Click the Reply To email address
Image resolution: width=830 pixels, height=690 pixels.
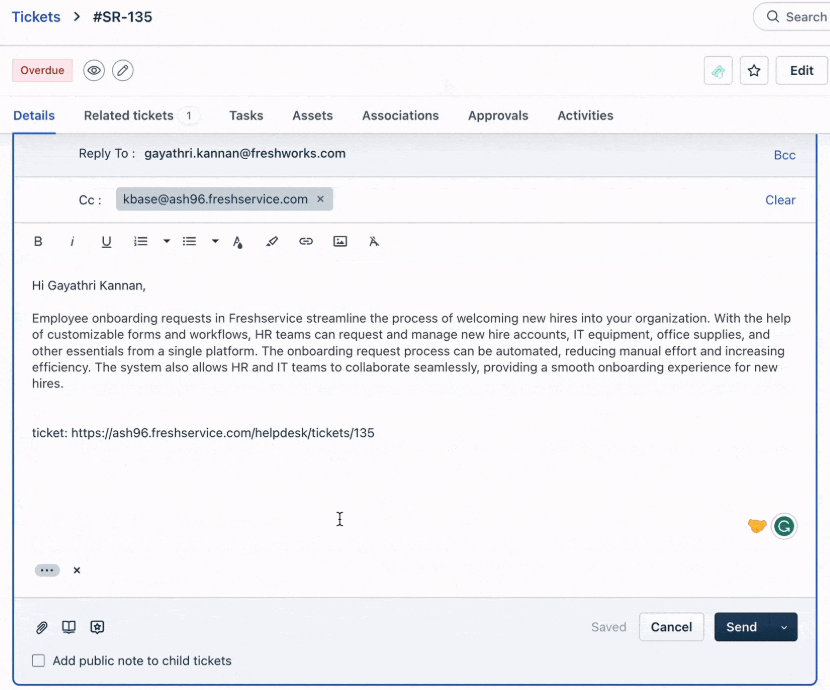[245, 153]
